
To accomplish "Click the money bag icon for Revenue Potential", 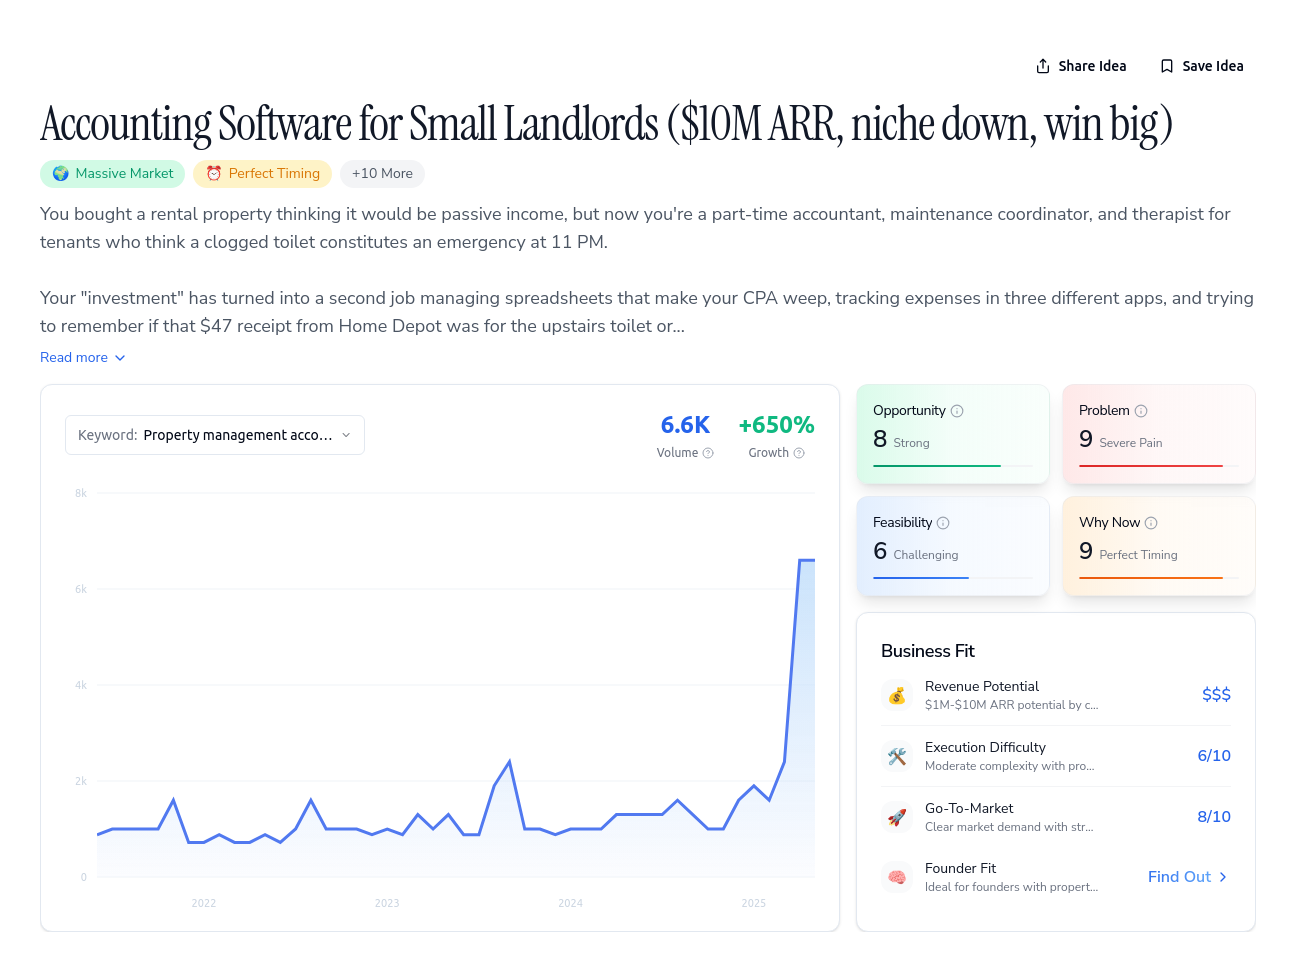I will [897, 695].
